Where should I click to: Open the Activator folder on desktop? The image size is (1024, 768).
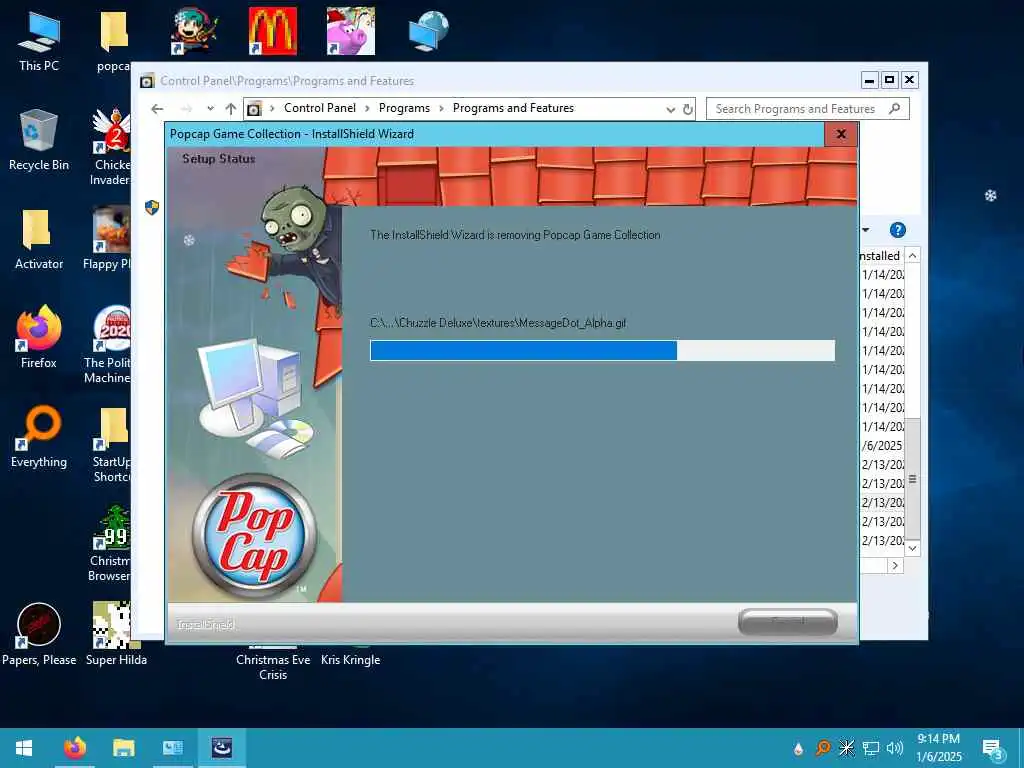[39, 239]
